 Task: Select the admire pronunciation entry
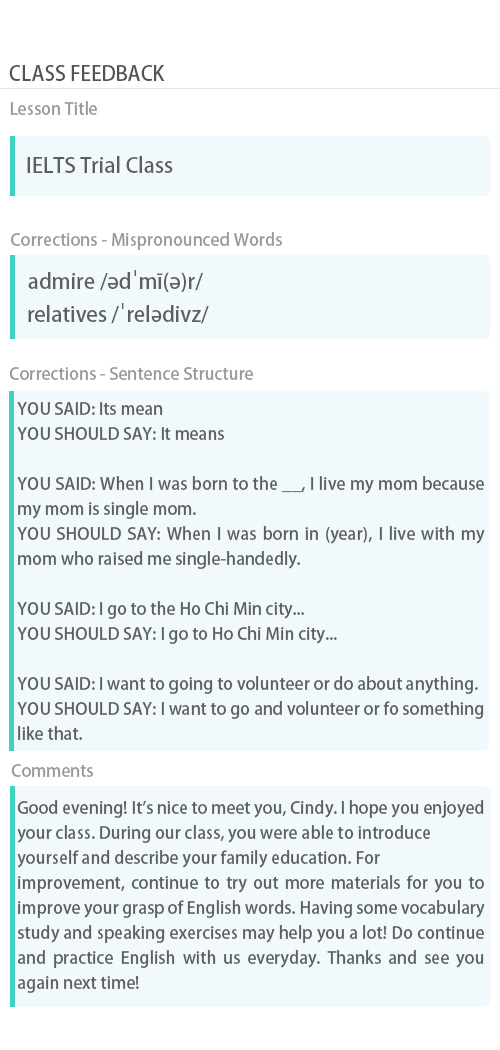coord(114,281)
